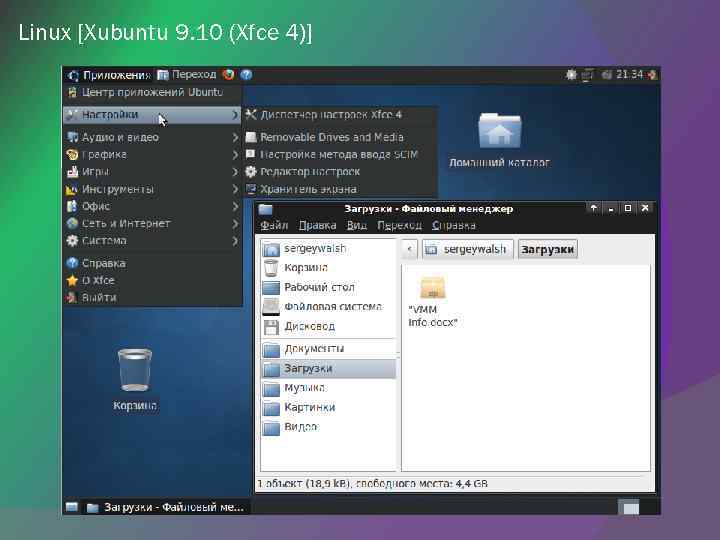The width and height of the screenshot is (720, 540).
Task: Click the Загрузки path bar button
Action: tap(547, 249)
